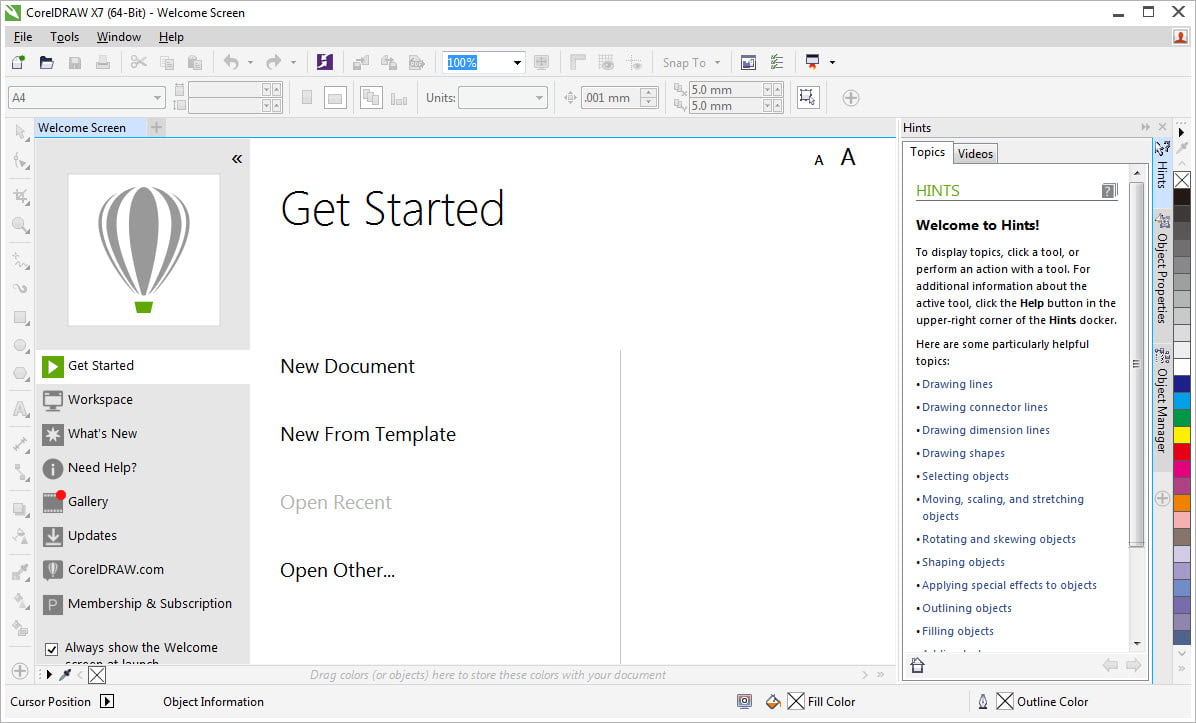Screen dimensions: 1196x723
Task: Click the Undo arrow icon
Action: [x=232, y=63]
